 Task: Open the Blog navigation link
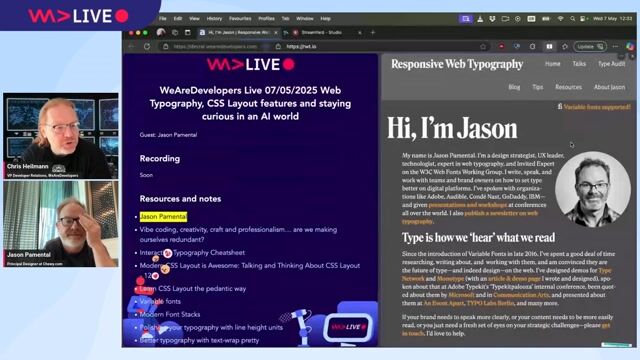coord(514,87)
